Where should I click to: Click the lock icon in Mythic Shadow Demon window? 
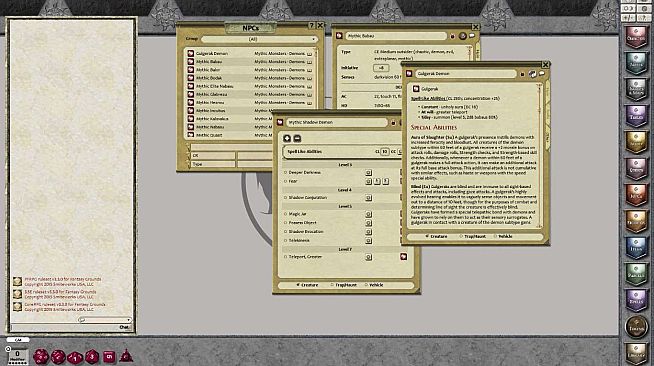point(393,123)
